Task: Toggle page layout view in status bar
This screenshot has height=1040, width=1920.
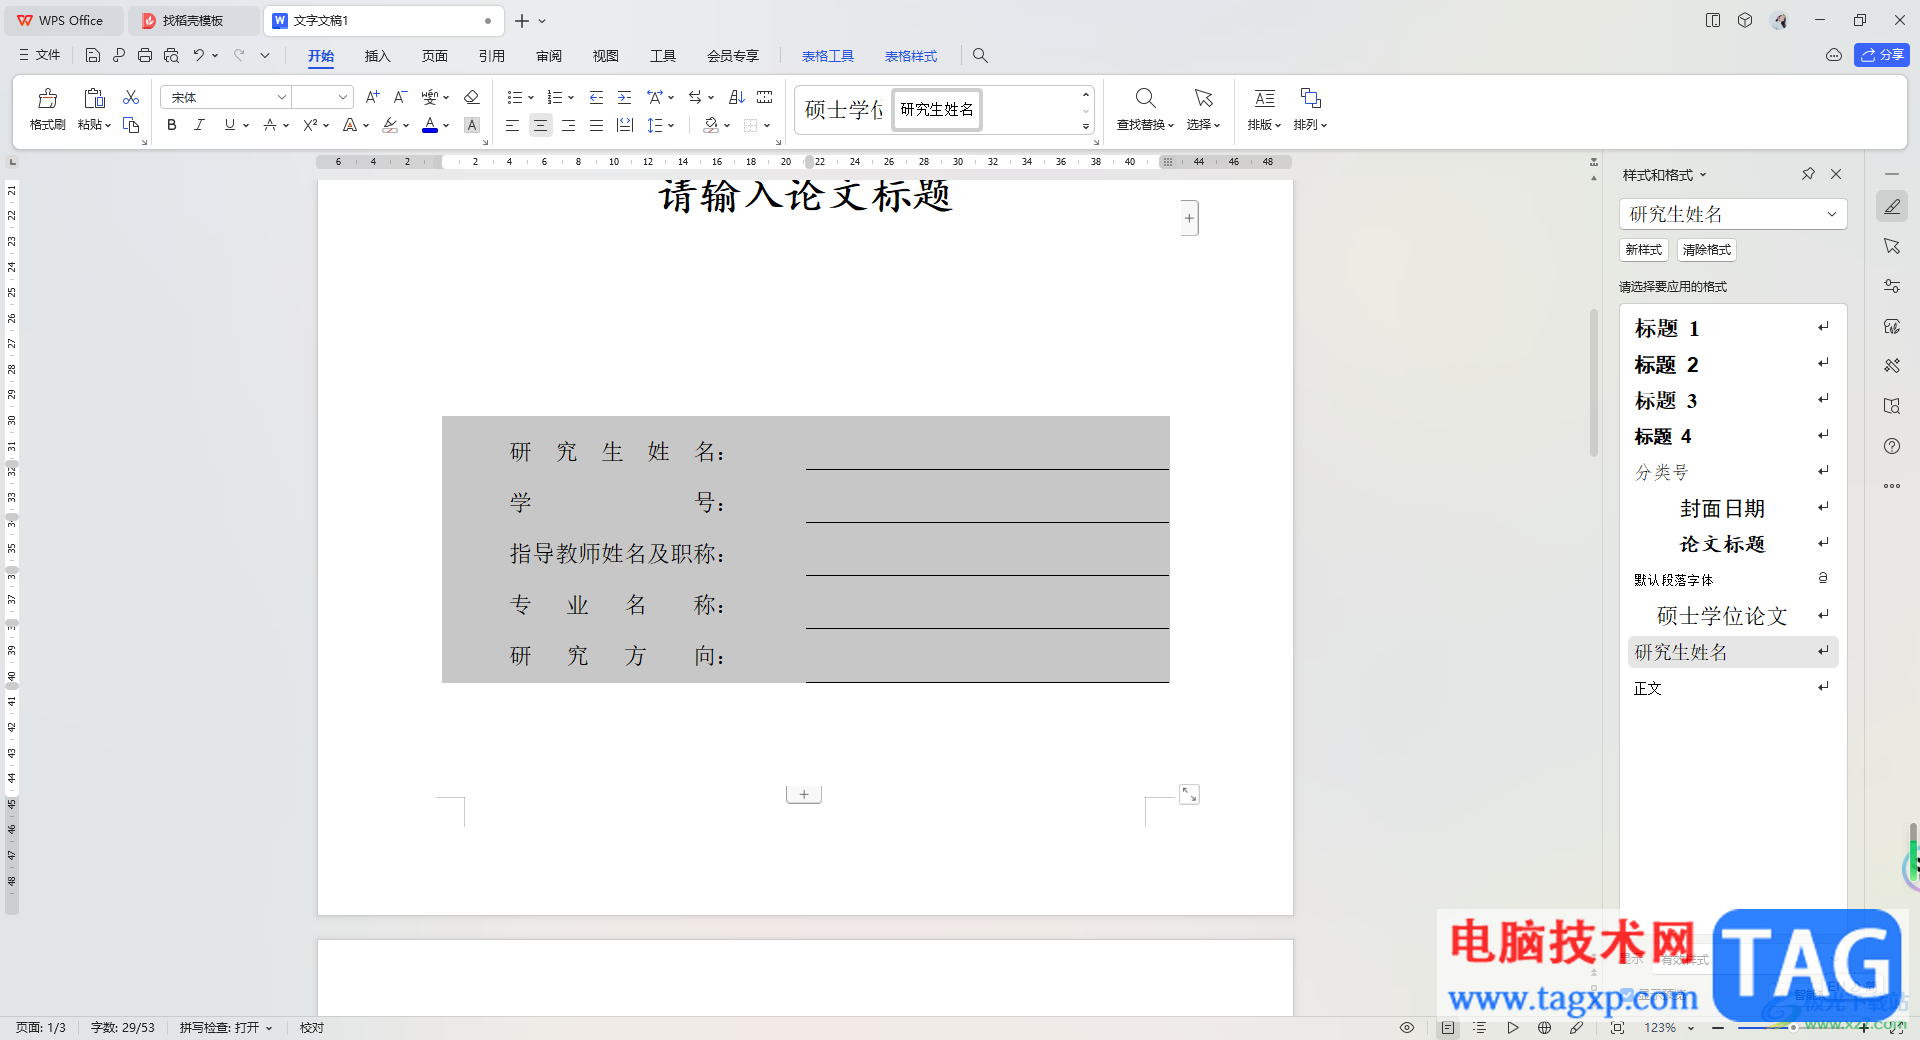Action: point(1448,1028)
